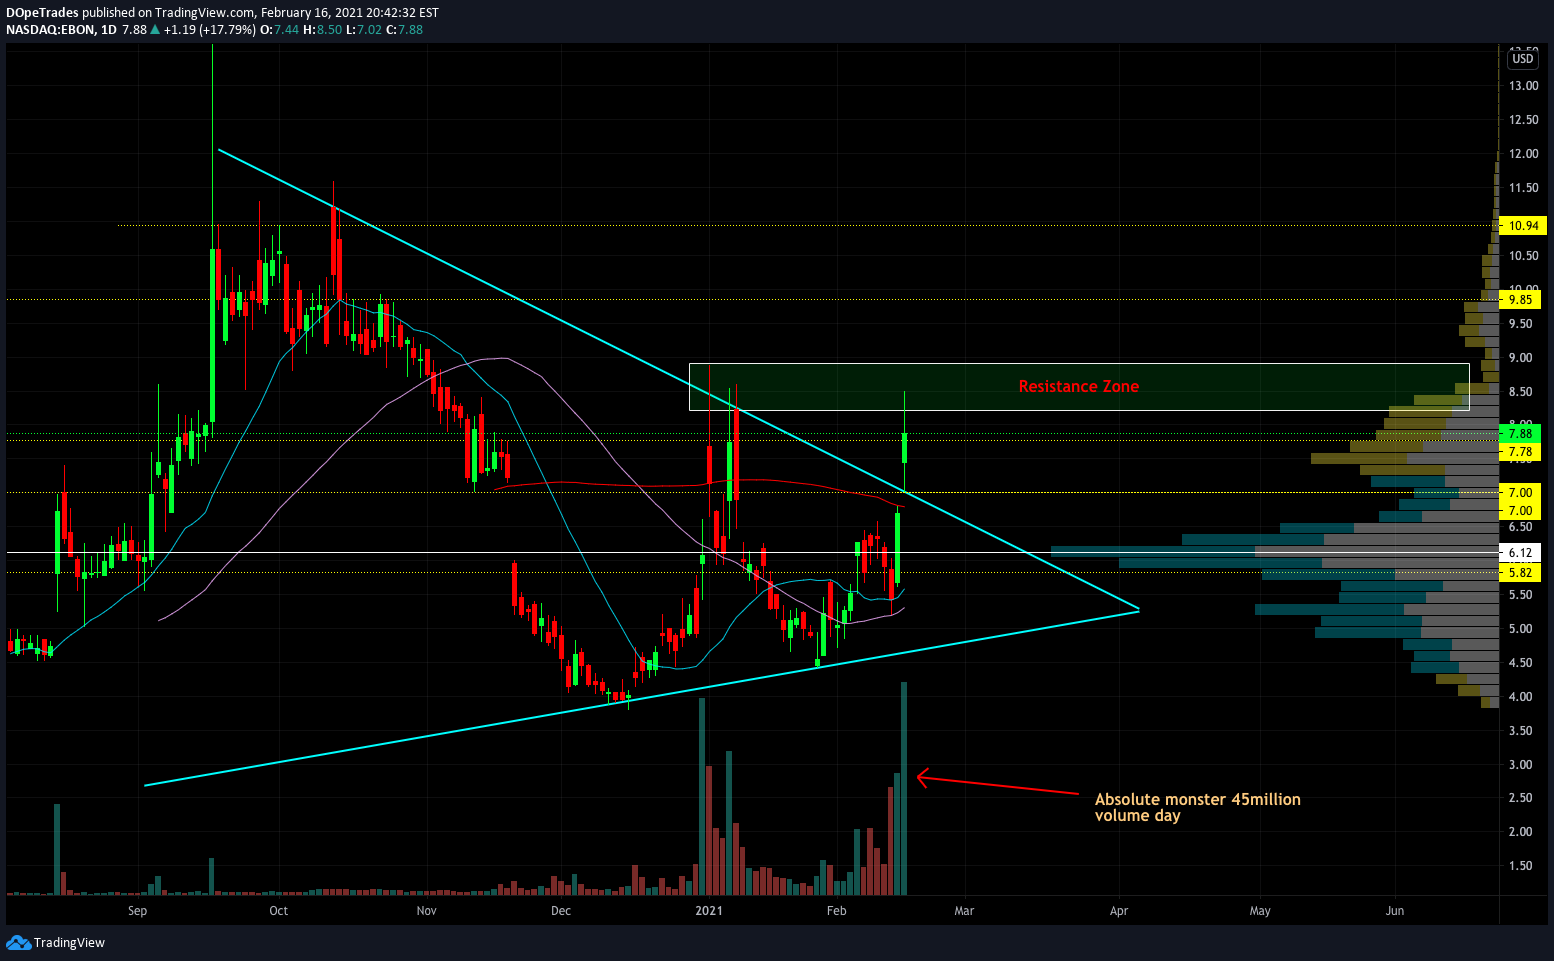Click the Mar label on the time axis

tap(964, 911)
